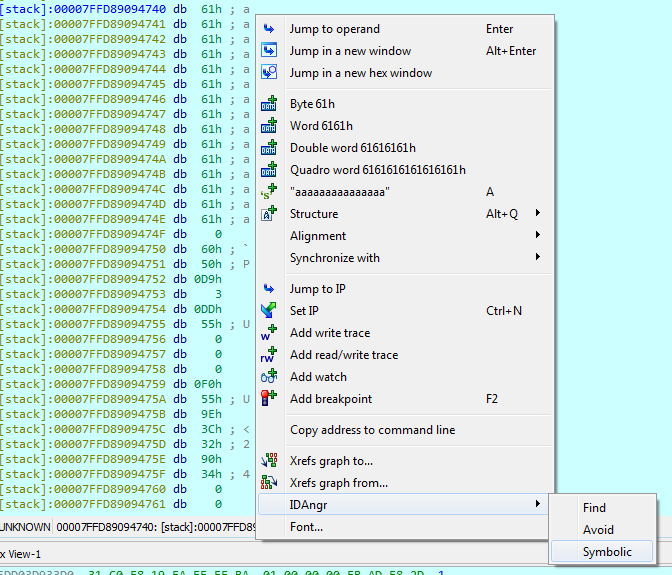Viewport: 672px width, 575px height.
Task: Convert to Quadro word 6161616161616161h
Action: (404, 170)
